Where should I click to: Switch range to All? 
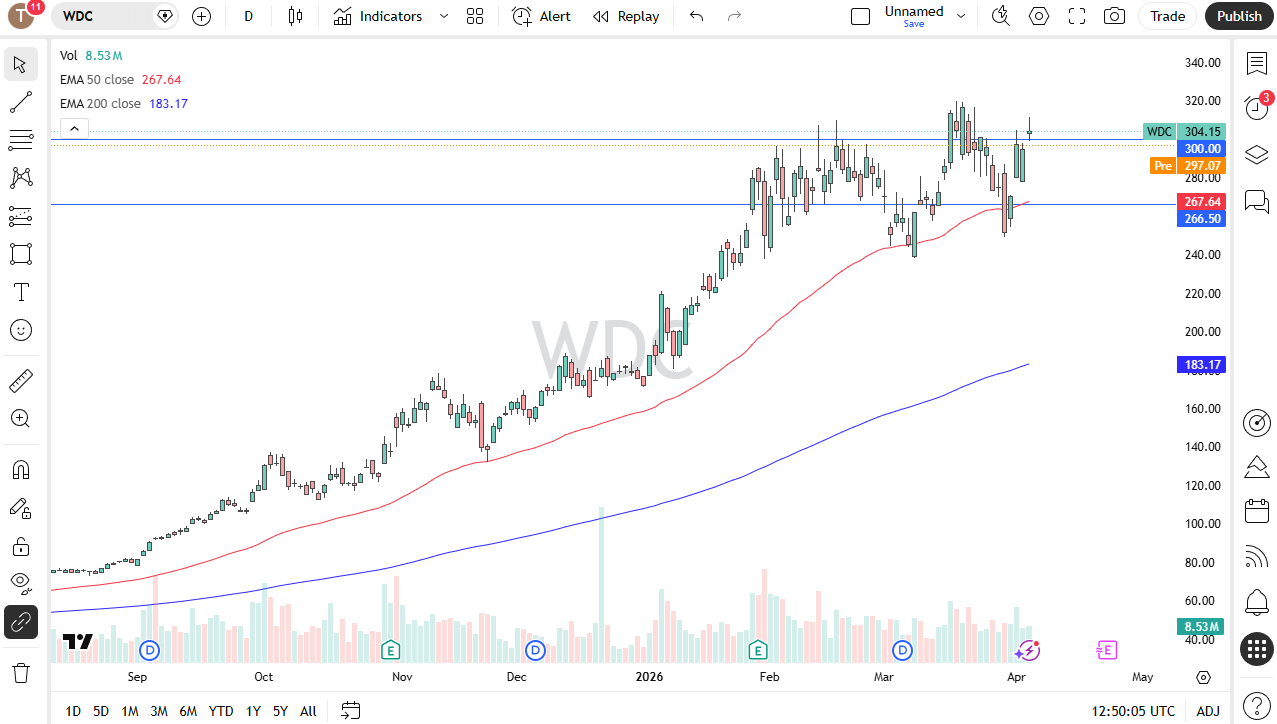coord(308,711)
